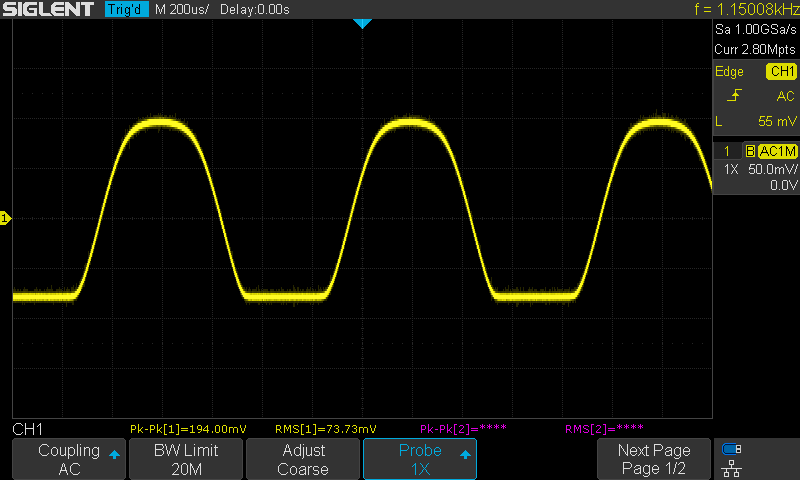Screen dimensions: 800x480
Task: Click the AC1M input coupling badge
Action: pyautogui.click(x=777, y=151)
